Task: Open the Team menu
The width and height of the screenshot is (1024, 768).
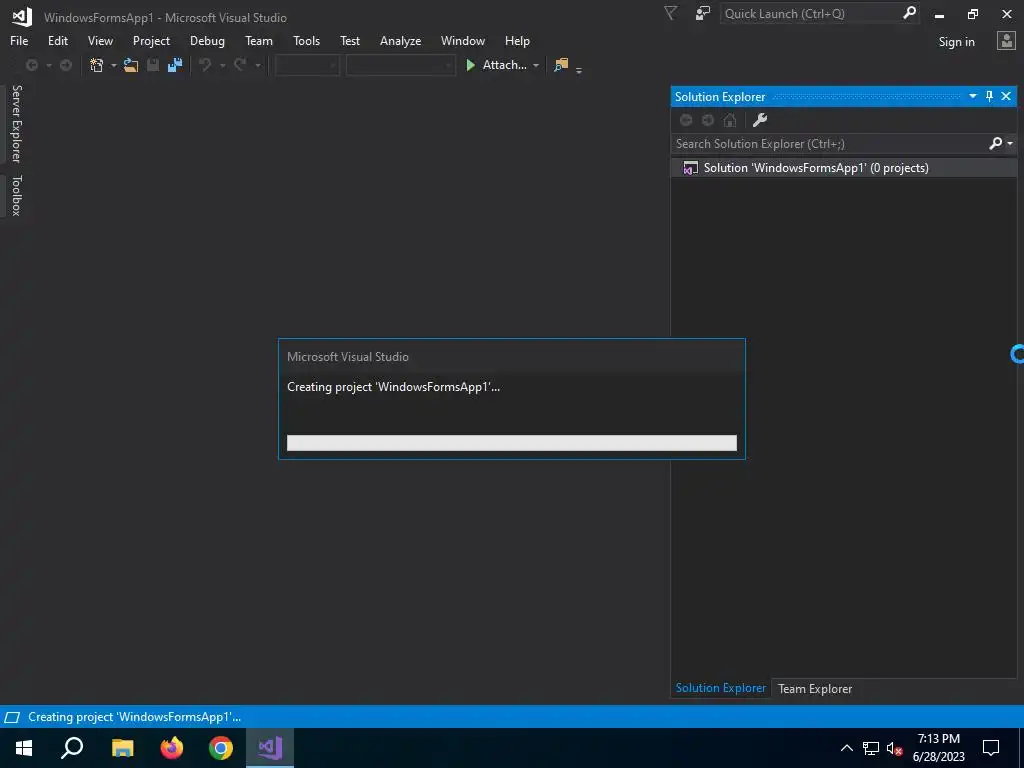Action: pyautogui.click(x=259, y=40)
